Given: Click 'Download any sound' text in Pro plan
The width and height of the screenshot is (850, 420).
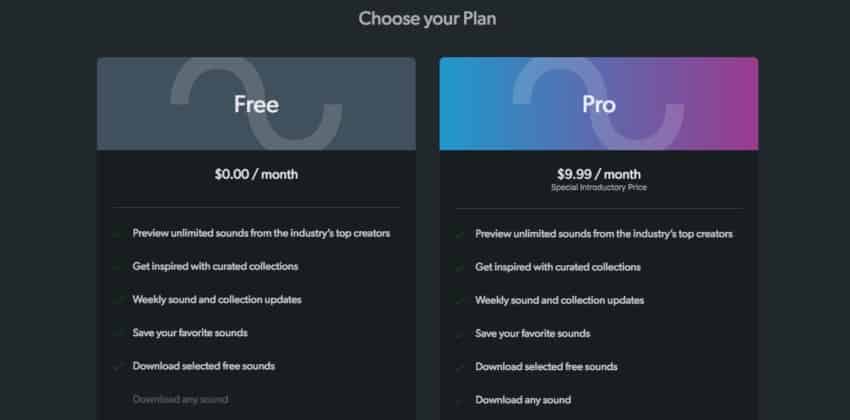Looking at the screenshot, I should (x=523, y=400).
